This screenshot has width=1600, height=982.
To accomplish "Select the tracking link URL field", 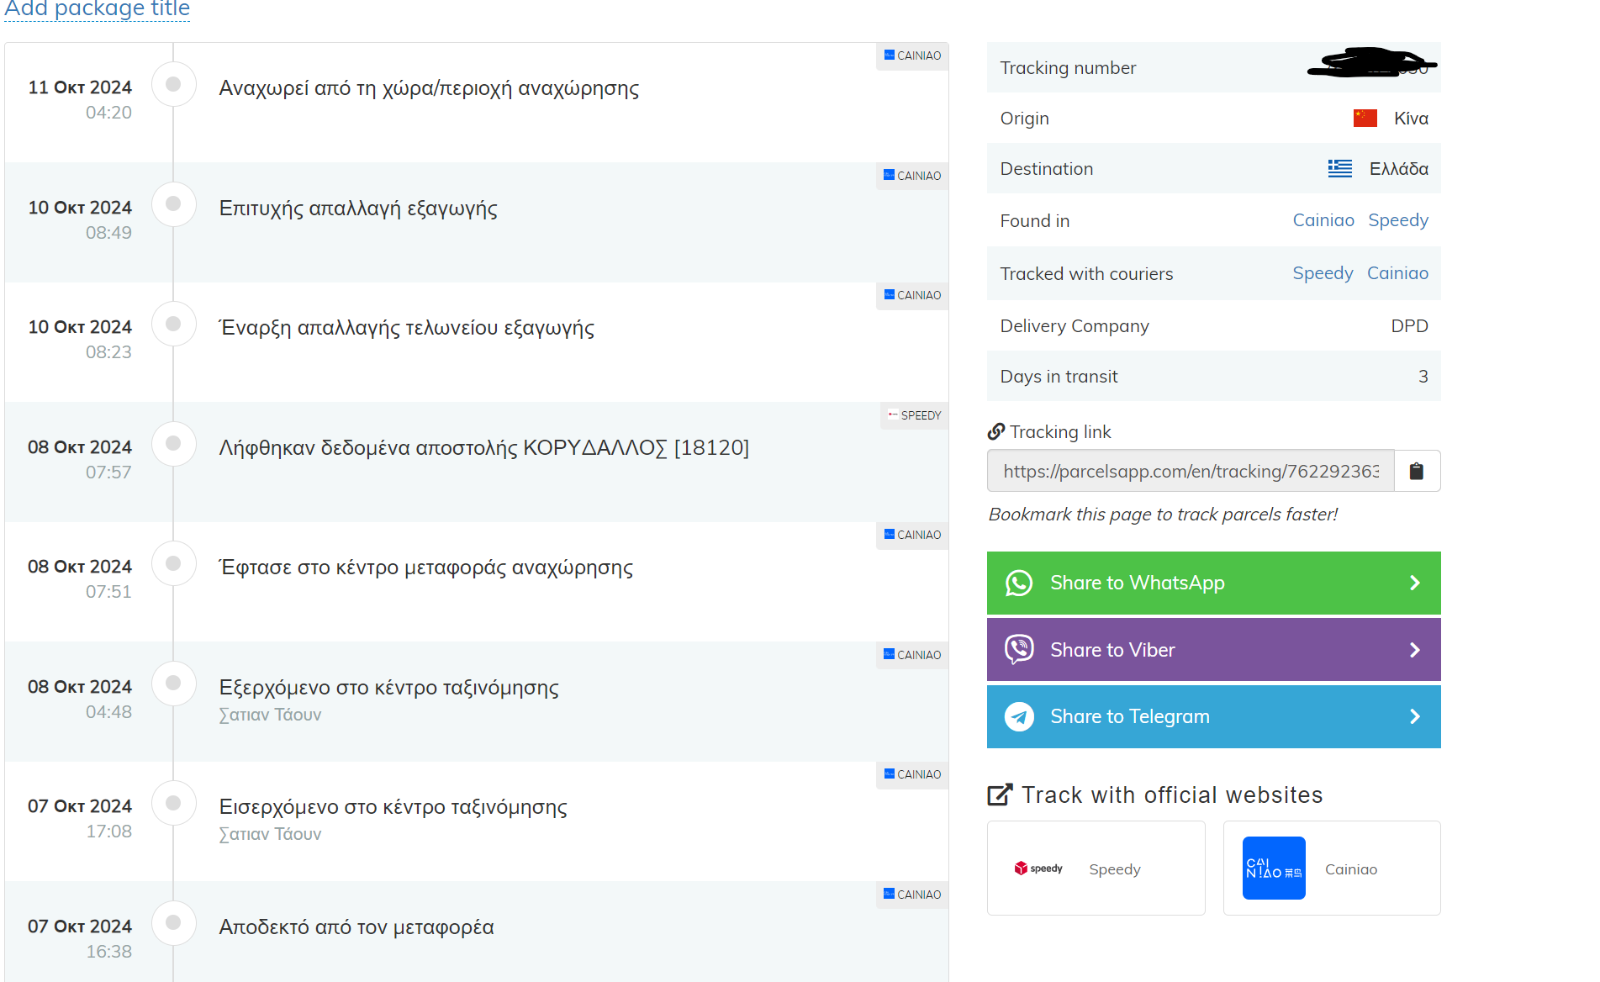I will (1191, 471).
